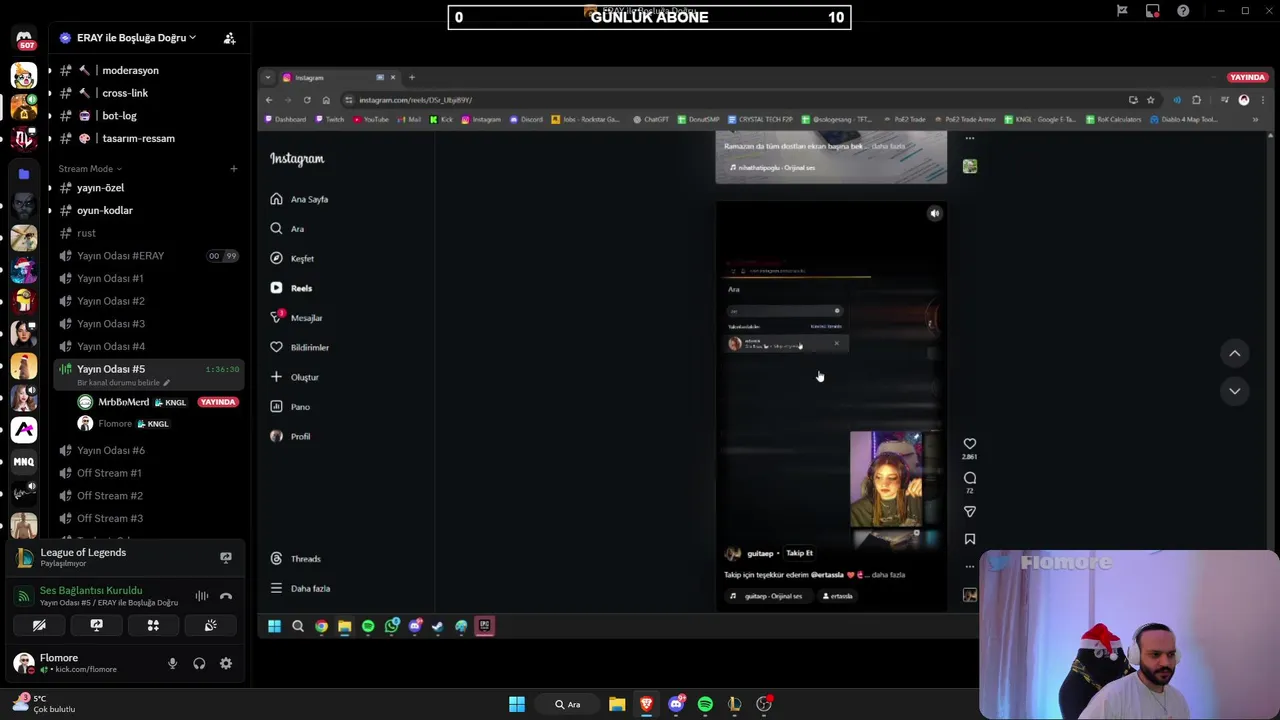1280x720 pixels.
Task: Reload the Instagram page in the browser
Action: click(x=307, y=100)
